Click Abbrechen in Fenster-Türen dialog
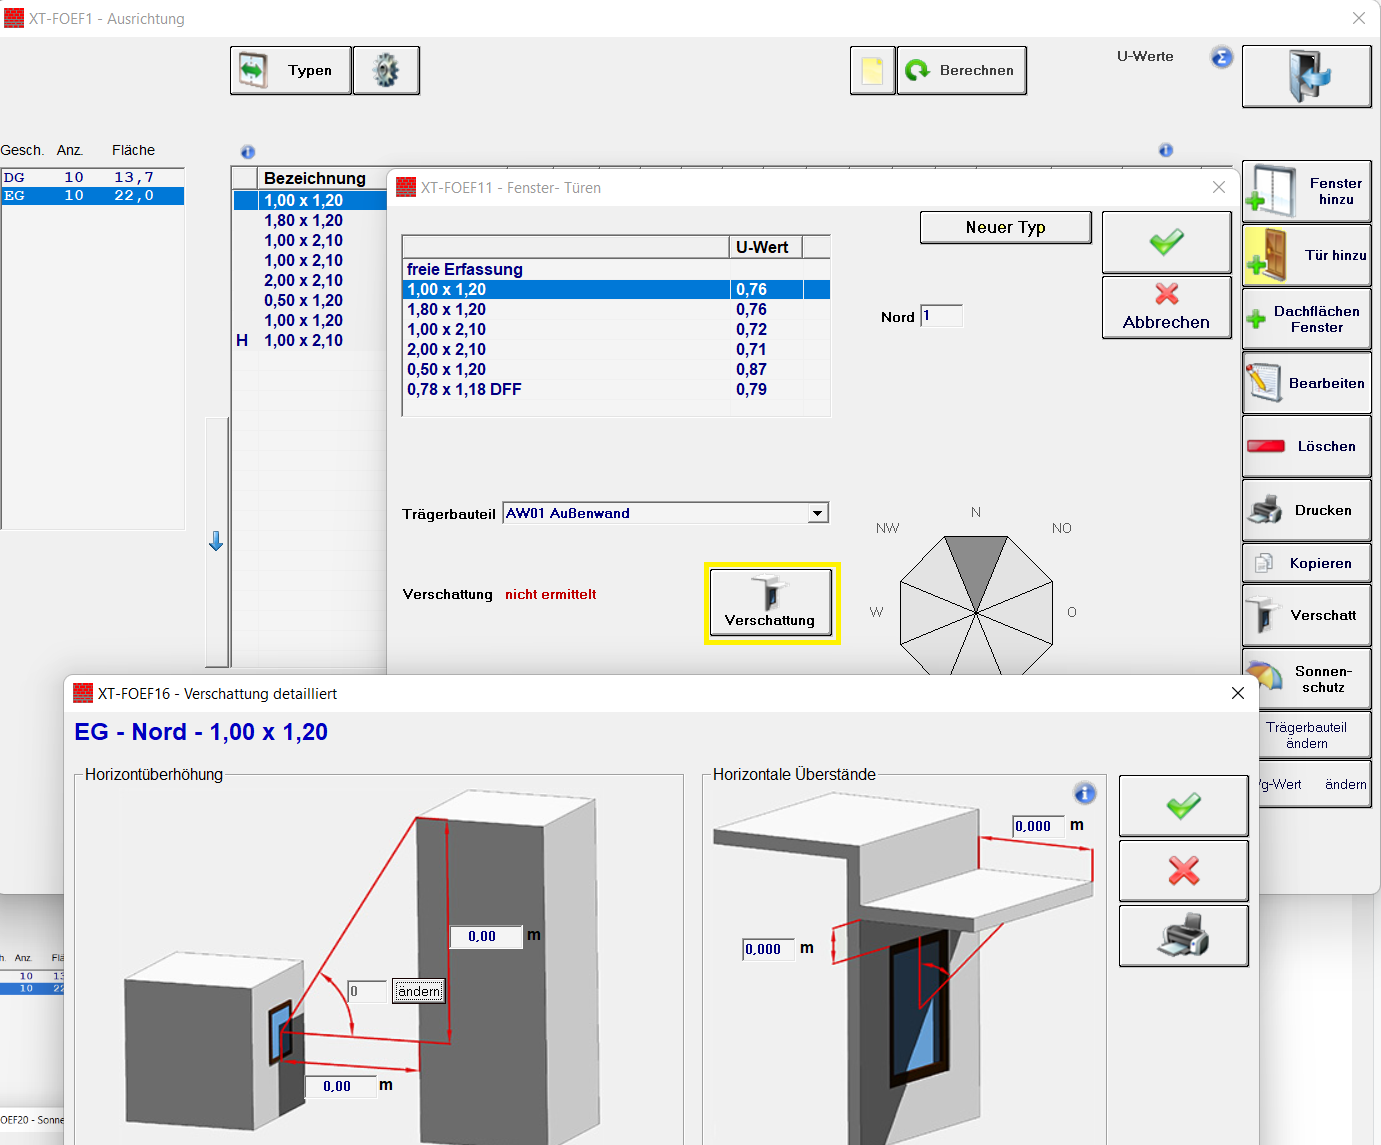 click(x=1166, y=307)
